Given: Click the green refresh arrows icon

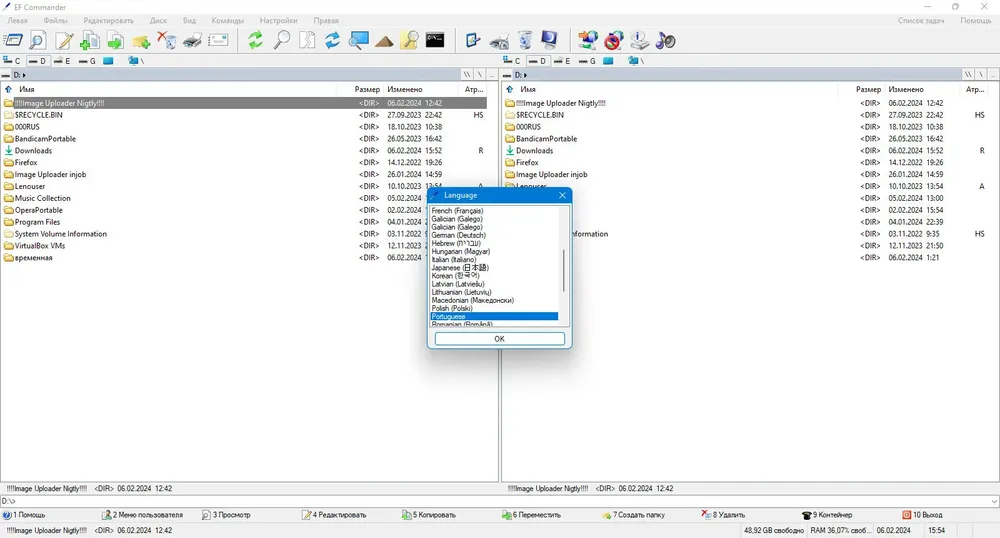Looking at the screenshot, I should [x=255, y=41].
